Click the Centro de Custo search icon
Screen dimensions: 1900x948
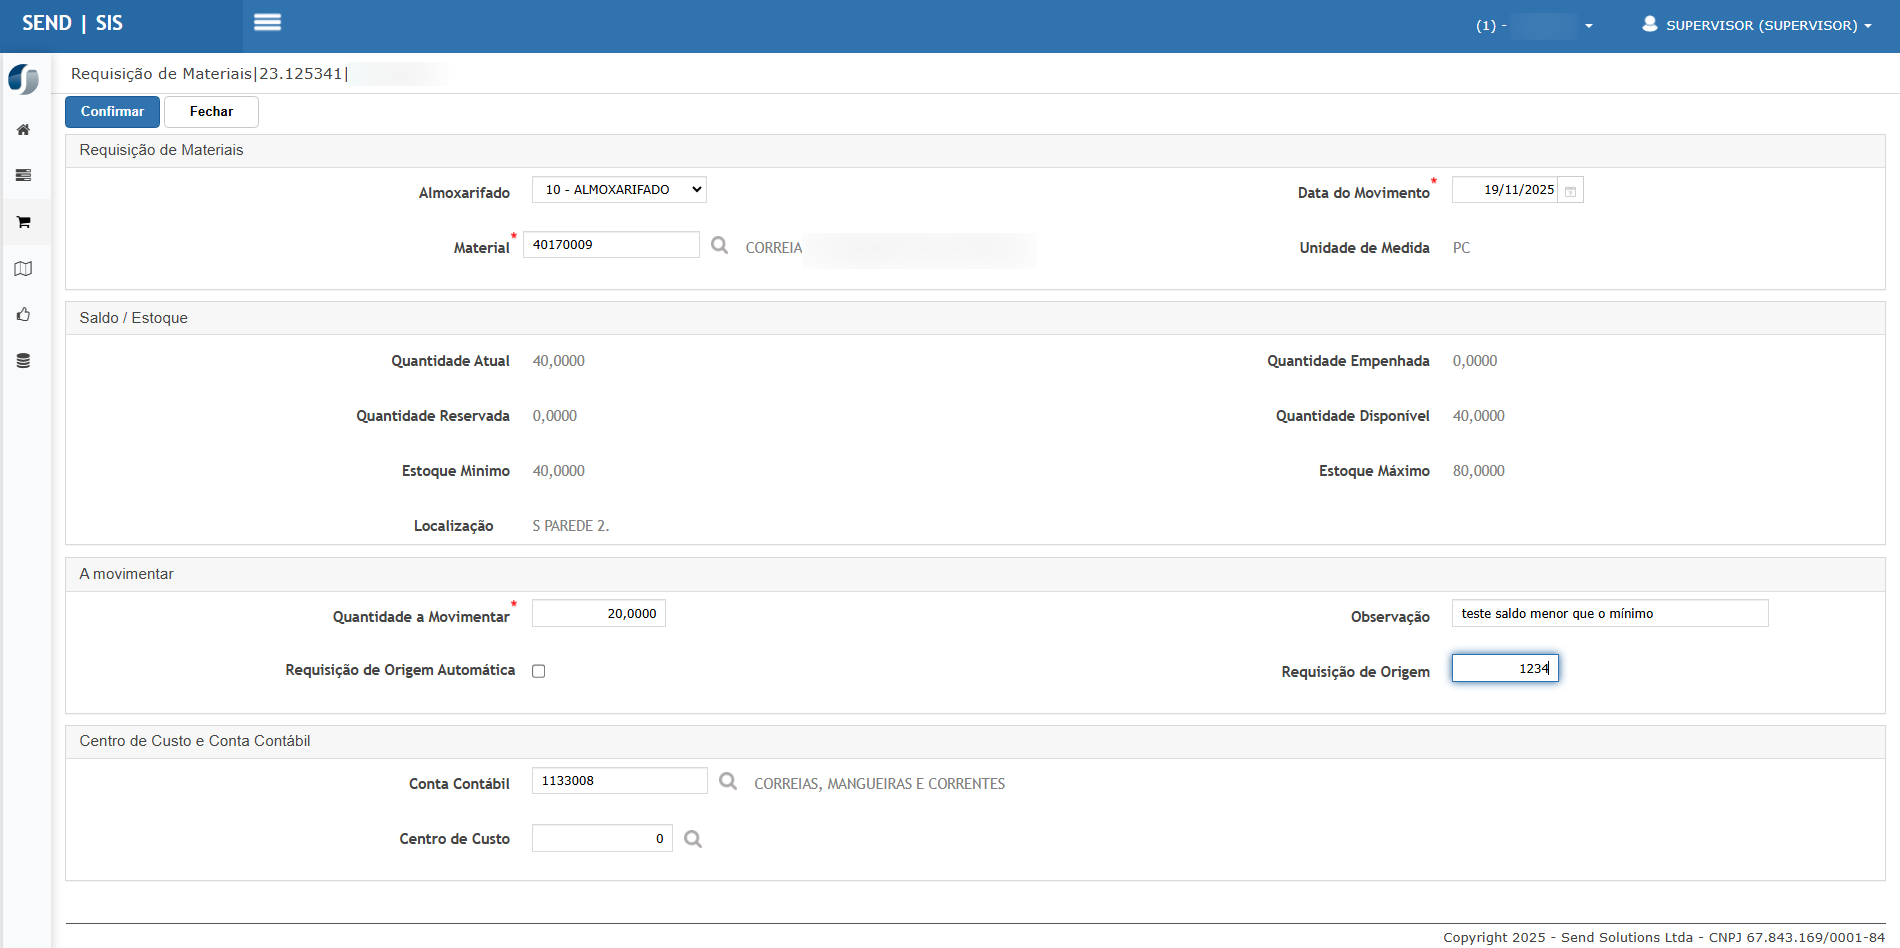pyautogui.click(x=693, y=839)
